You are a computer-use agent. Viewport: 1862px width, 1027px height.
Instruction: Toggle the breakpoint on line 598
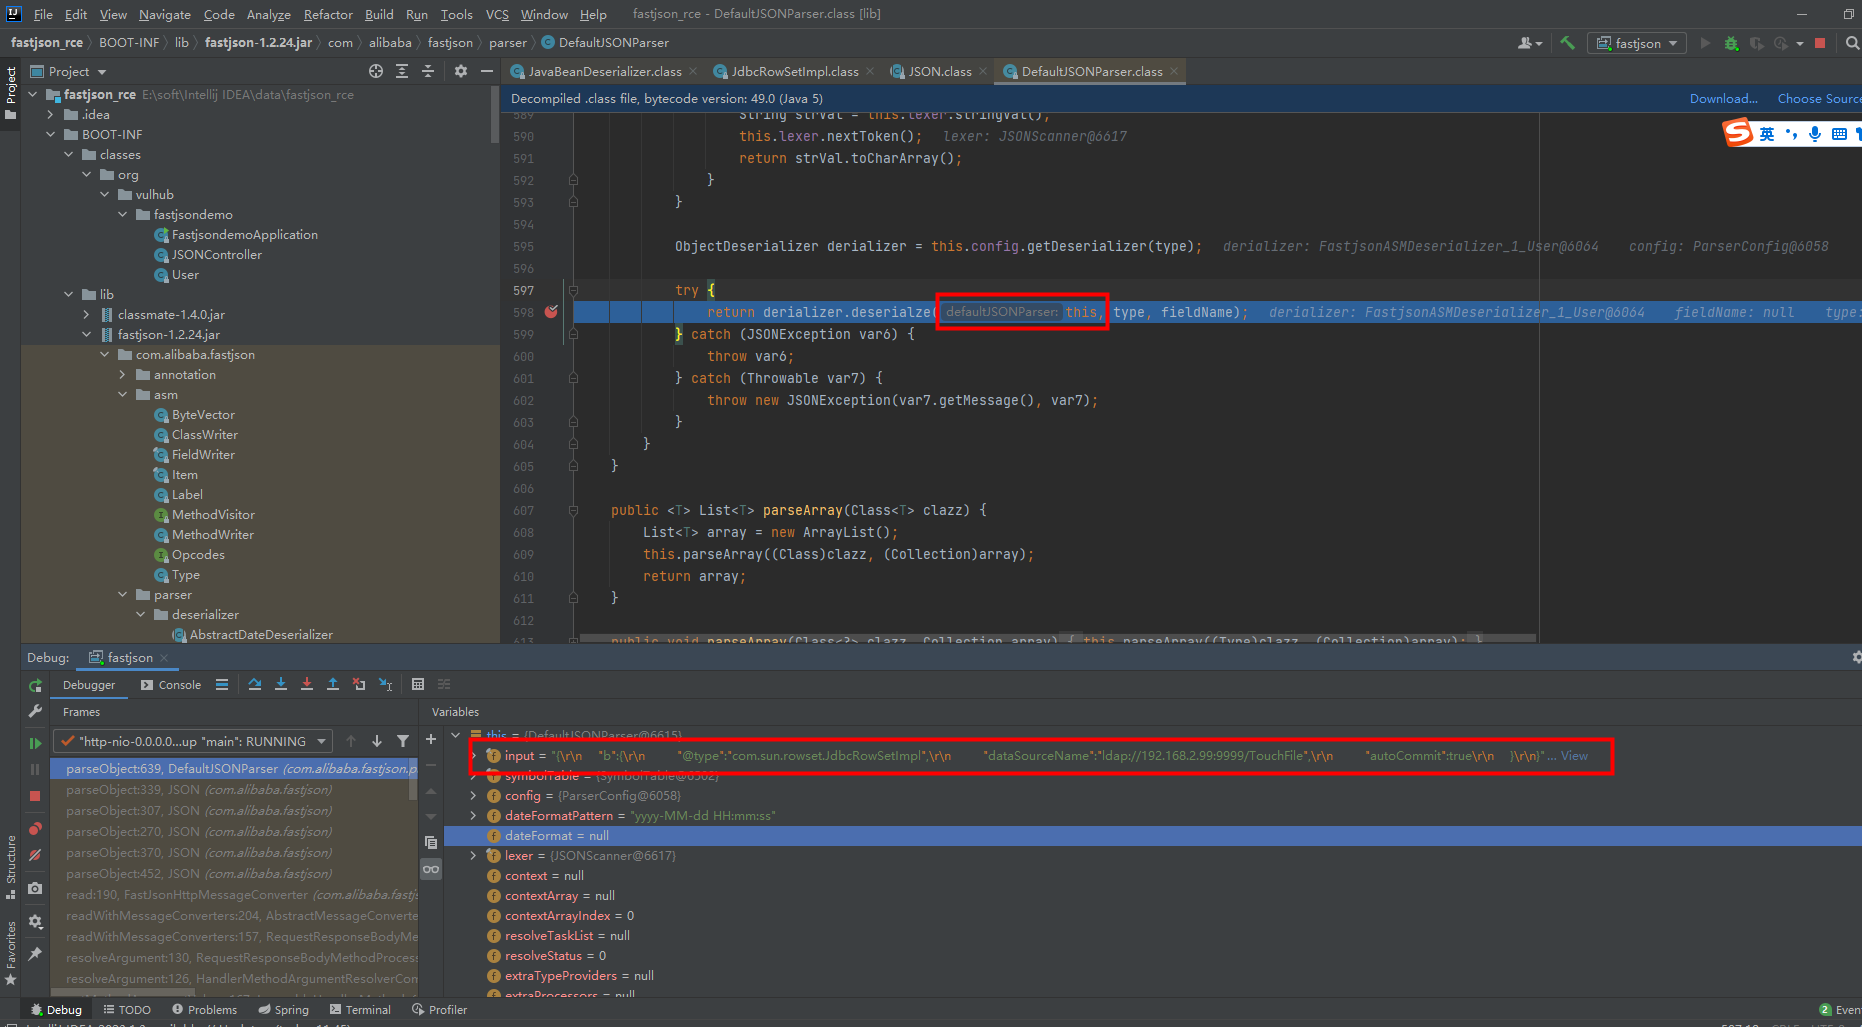(551, 312)
